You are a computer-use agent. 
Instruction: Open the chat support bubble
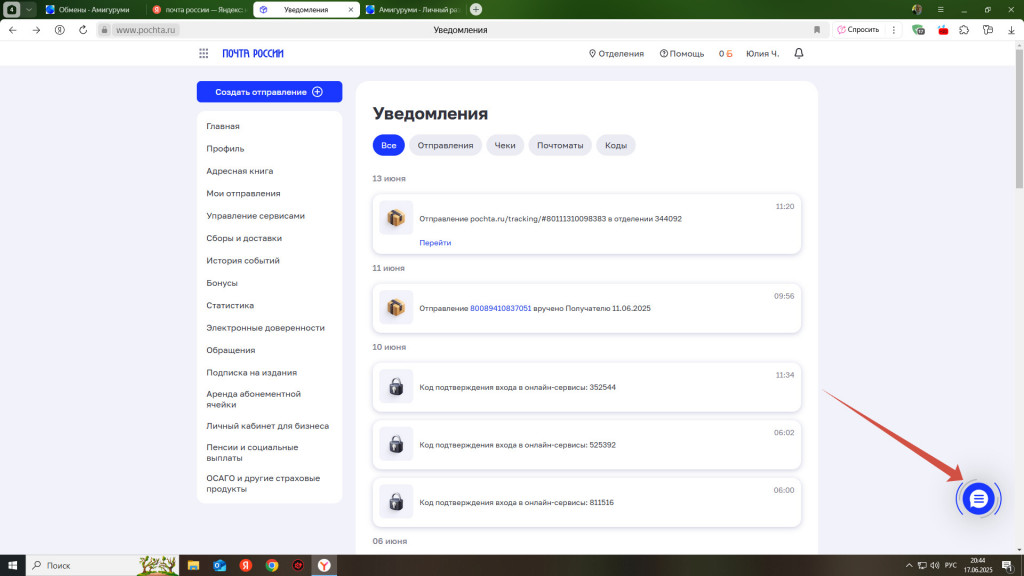977,498
